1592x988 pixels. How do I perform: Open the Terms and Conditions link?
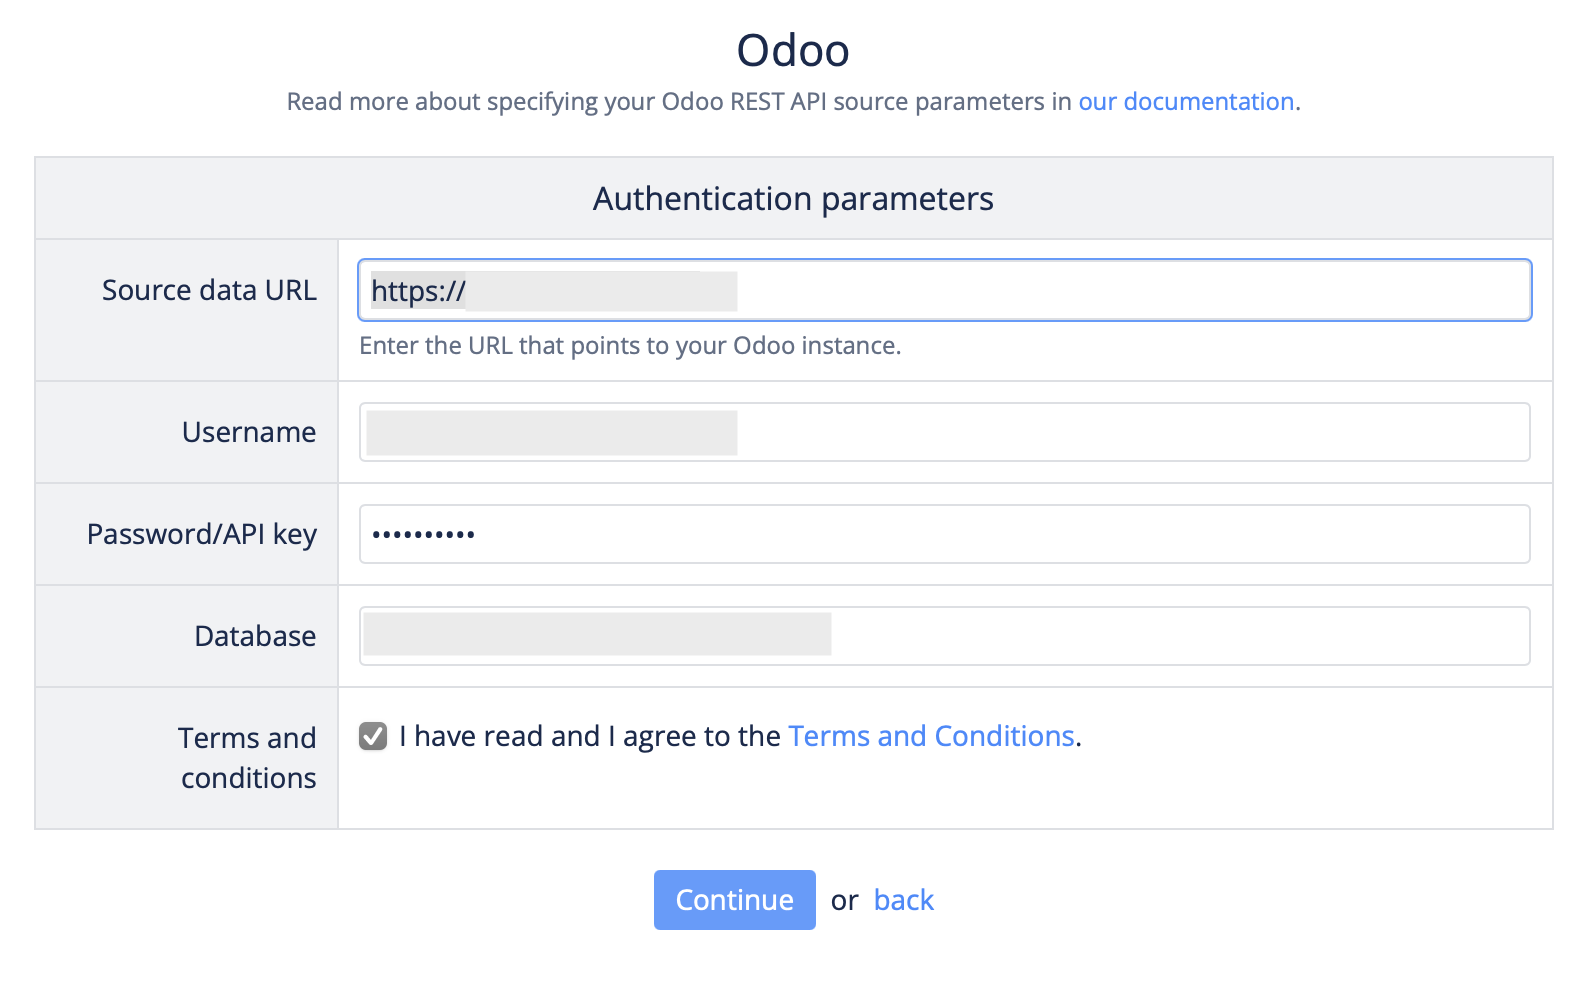coord(931,737)
